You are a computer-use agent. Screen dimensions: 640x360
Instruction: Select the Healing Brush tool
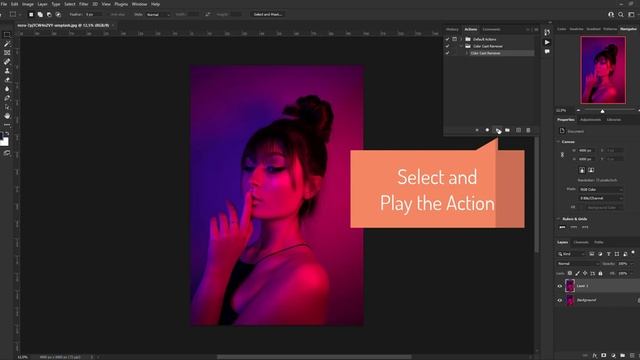(7, 62)
